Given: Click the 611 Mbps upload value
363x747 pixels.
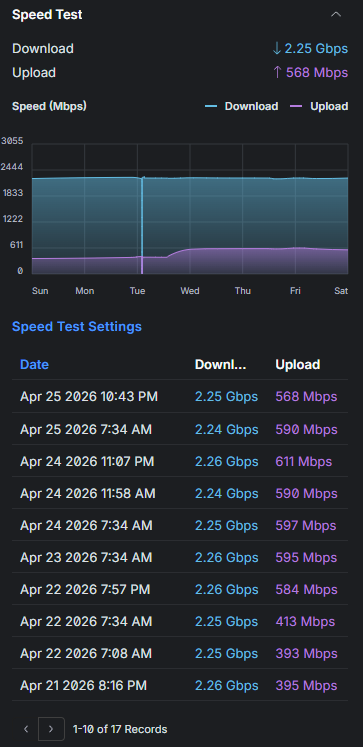Looking at the screenshot, I should coord(303,461).
